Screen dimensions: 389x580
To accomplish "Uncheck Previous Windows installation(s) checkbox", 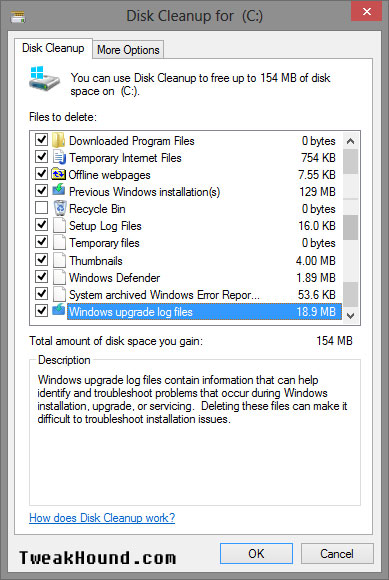I will click(41, 191).
